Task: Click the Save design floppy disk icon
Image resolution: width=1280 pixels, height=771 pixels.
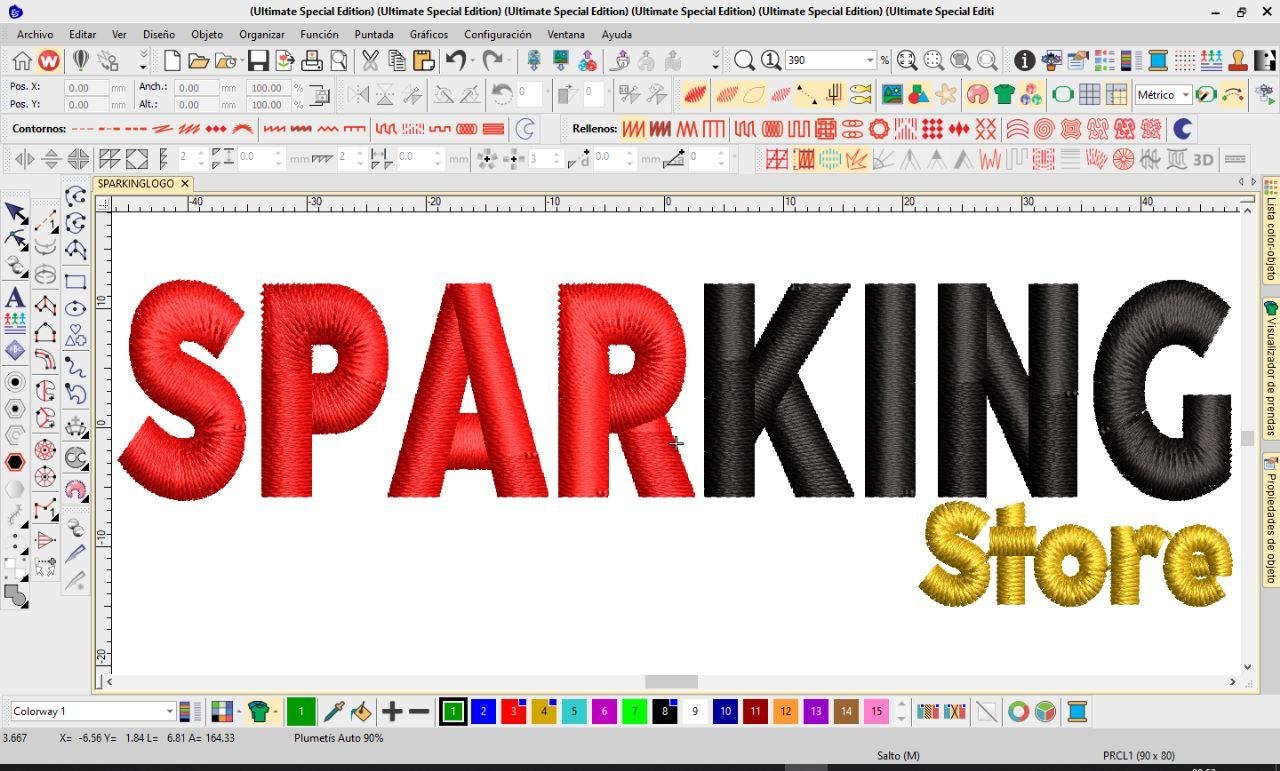Action: pos(258,61)
